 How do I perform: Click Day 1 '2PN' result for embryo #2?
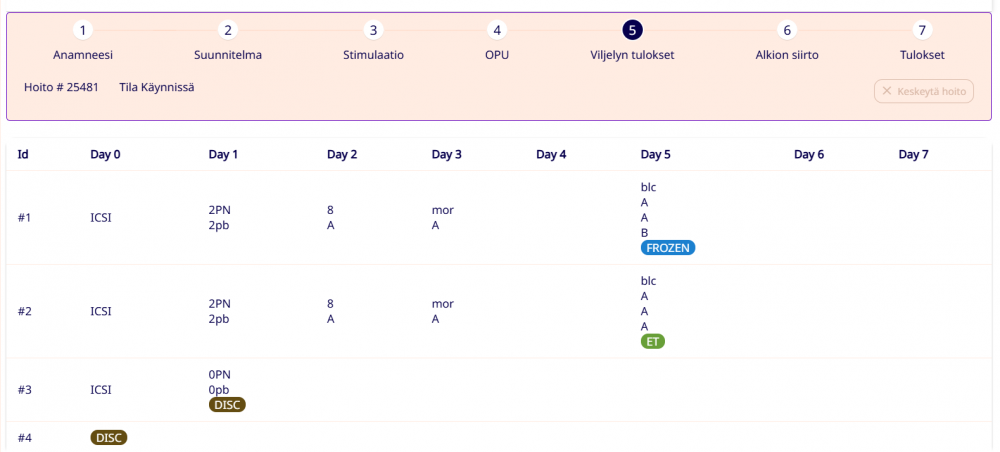pos(220,303)
